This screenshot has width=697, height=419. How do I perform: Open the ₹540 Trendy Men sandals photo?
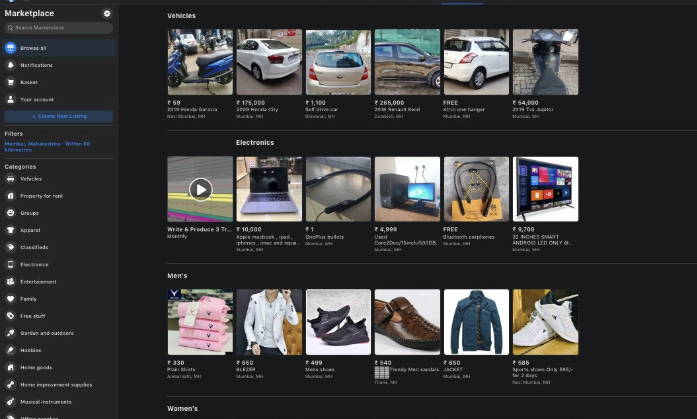tap(407, 322)
